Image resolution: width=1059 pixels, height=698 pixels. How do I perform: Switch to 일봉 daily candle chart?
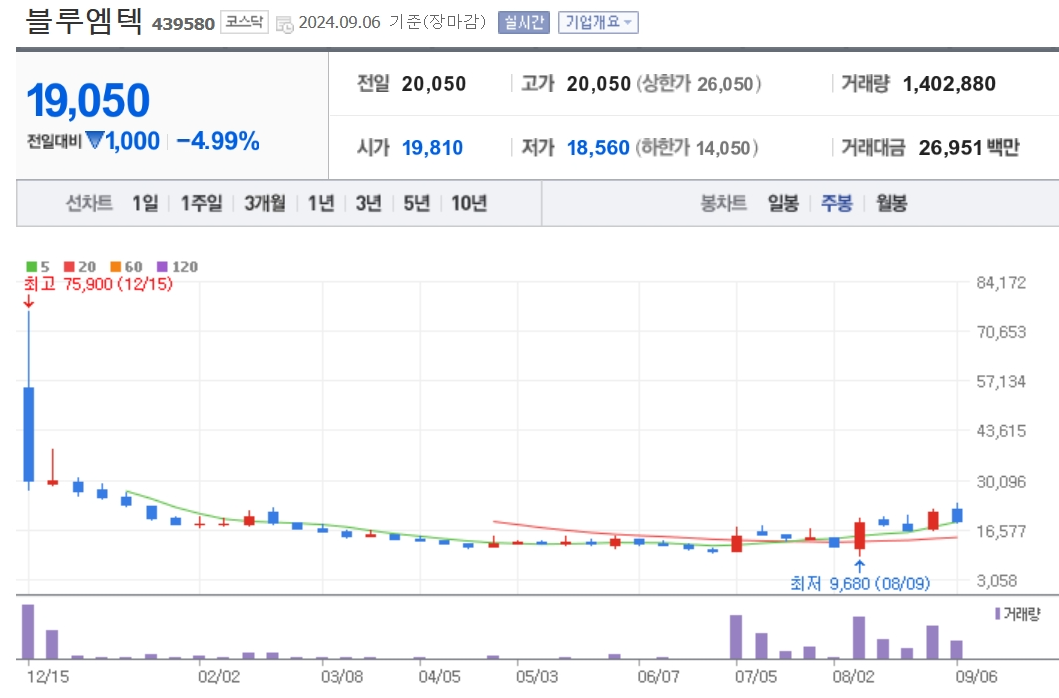click(x=783, y=203)
